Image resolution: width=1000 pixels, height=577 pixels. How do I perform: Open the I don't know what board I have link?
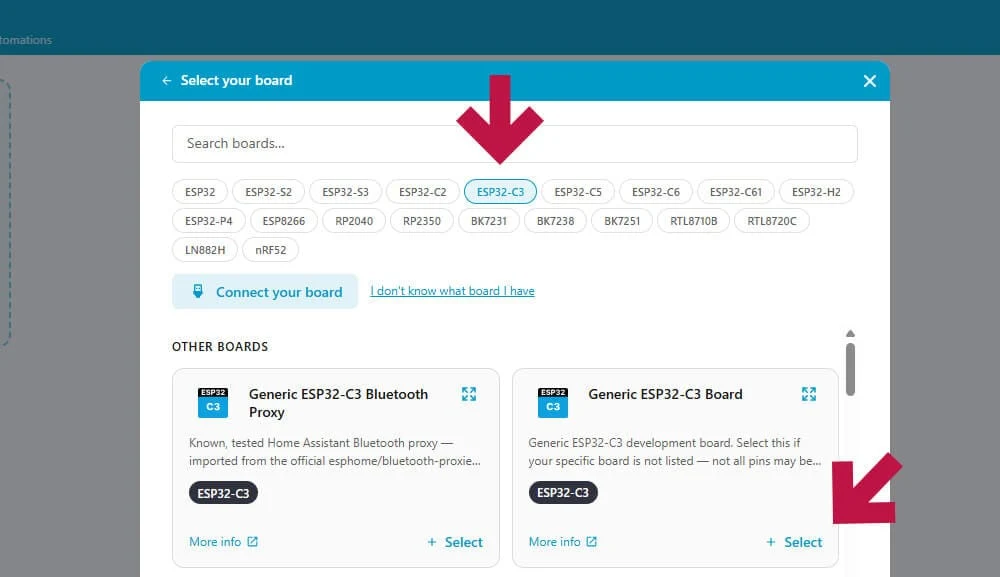tap(452, 291)
